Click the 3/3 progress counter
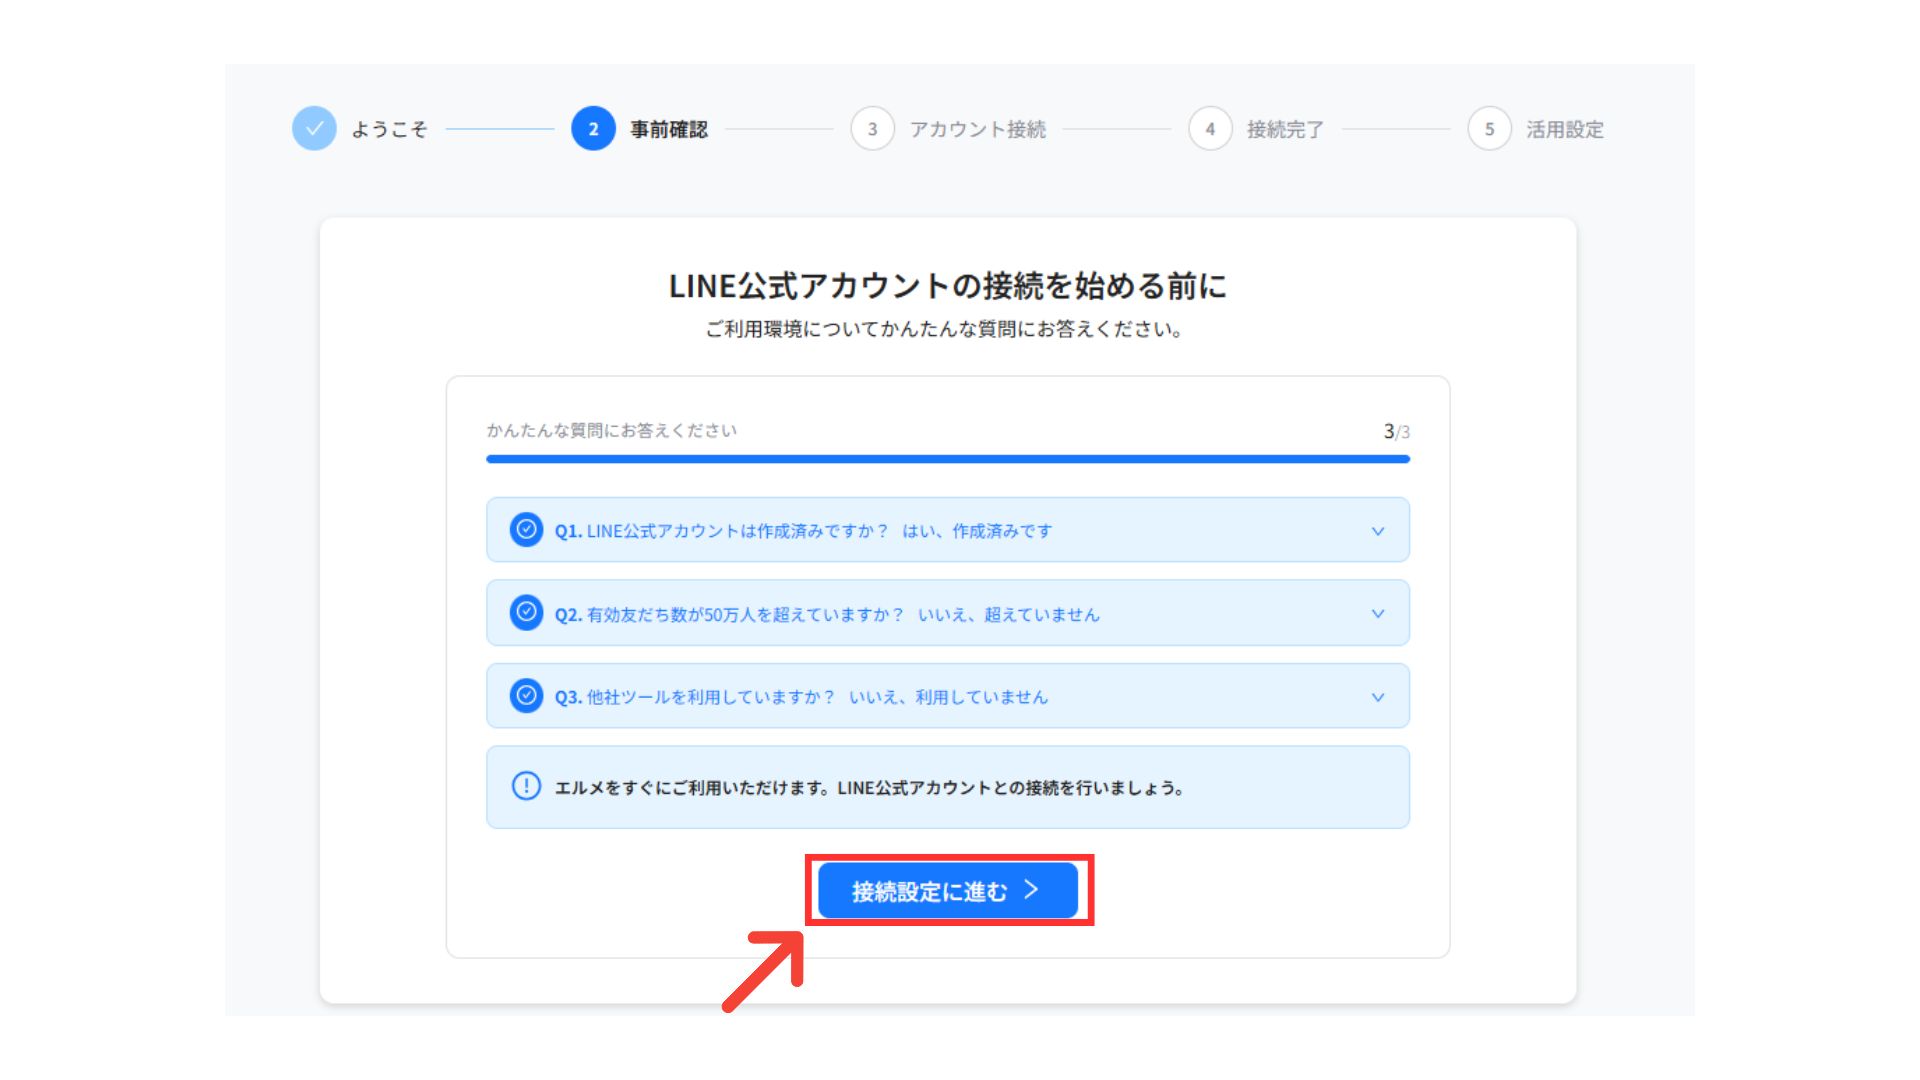The width and height of the screenshot is (1920, 1080). tap(1397, 431)
